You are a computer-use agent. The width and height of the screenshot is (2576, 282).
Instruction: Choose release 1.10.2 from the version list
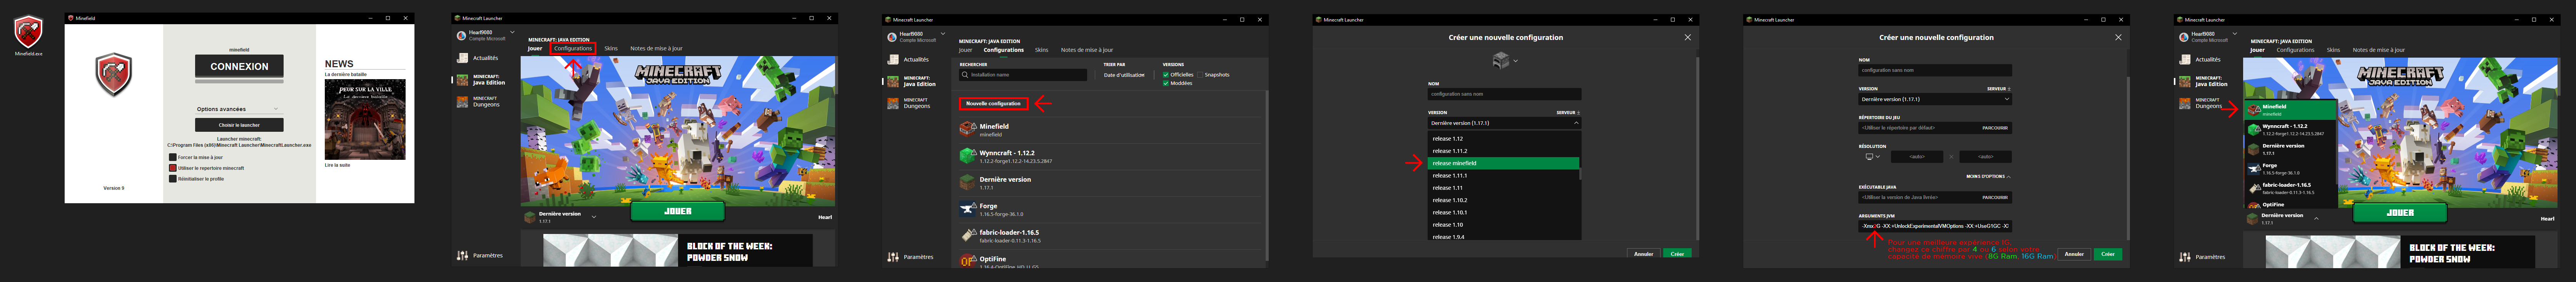click(x=1503, y=200)
